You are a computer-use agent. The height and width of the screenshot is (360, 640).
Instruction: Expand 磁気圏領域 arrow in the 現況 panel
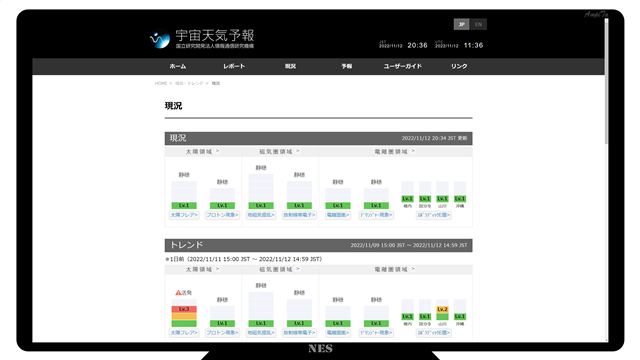(298, 151)
